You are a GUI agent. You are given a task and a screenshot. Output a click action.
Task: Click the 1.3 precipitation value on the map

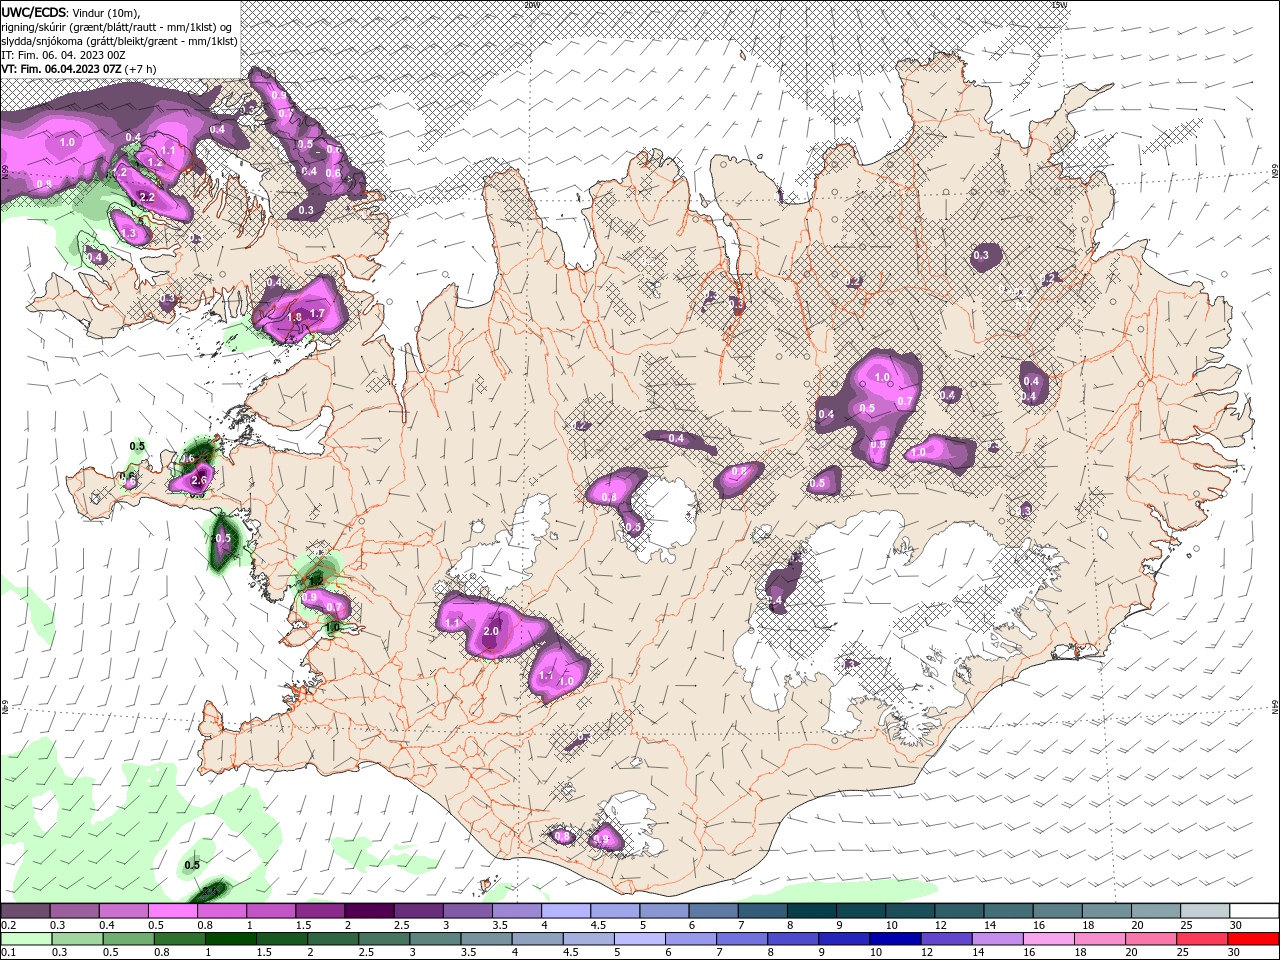tap(128, 233)
